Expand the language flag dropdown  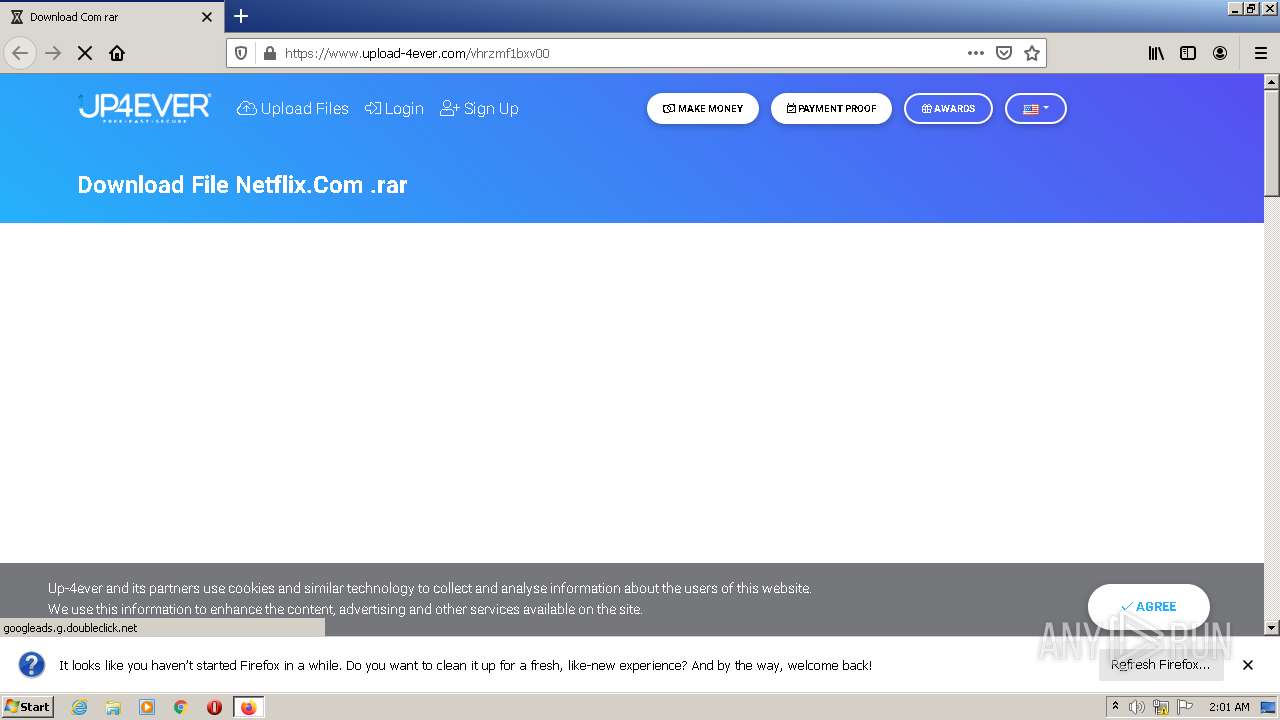[x=1036, y=108]
